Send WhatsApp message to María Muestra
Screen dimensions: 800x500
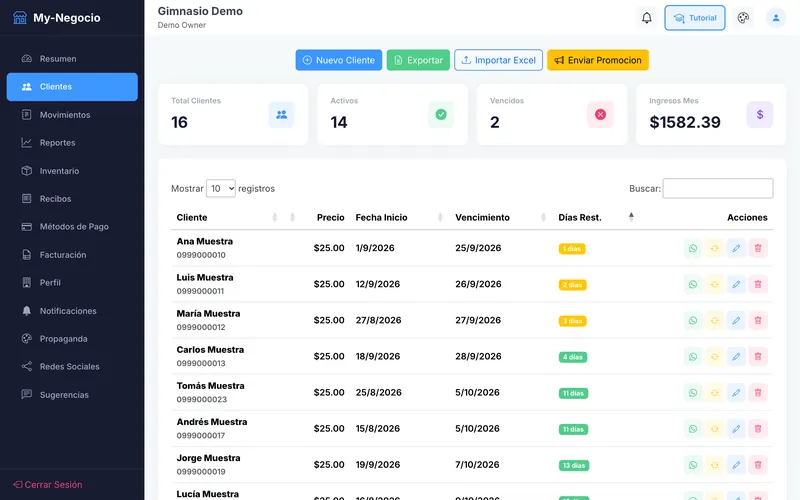[x=693, y=320]
